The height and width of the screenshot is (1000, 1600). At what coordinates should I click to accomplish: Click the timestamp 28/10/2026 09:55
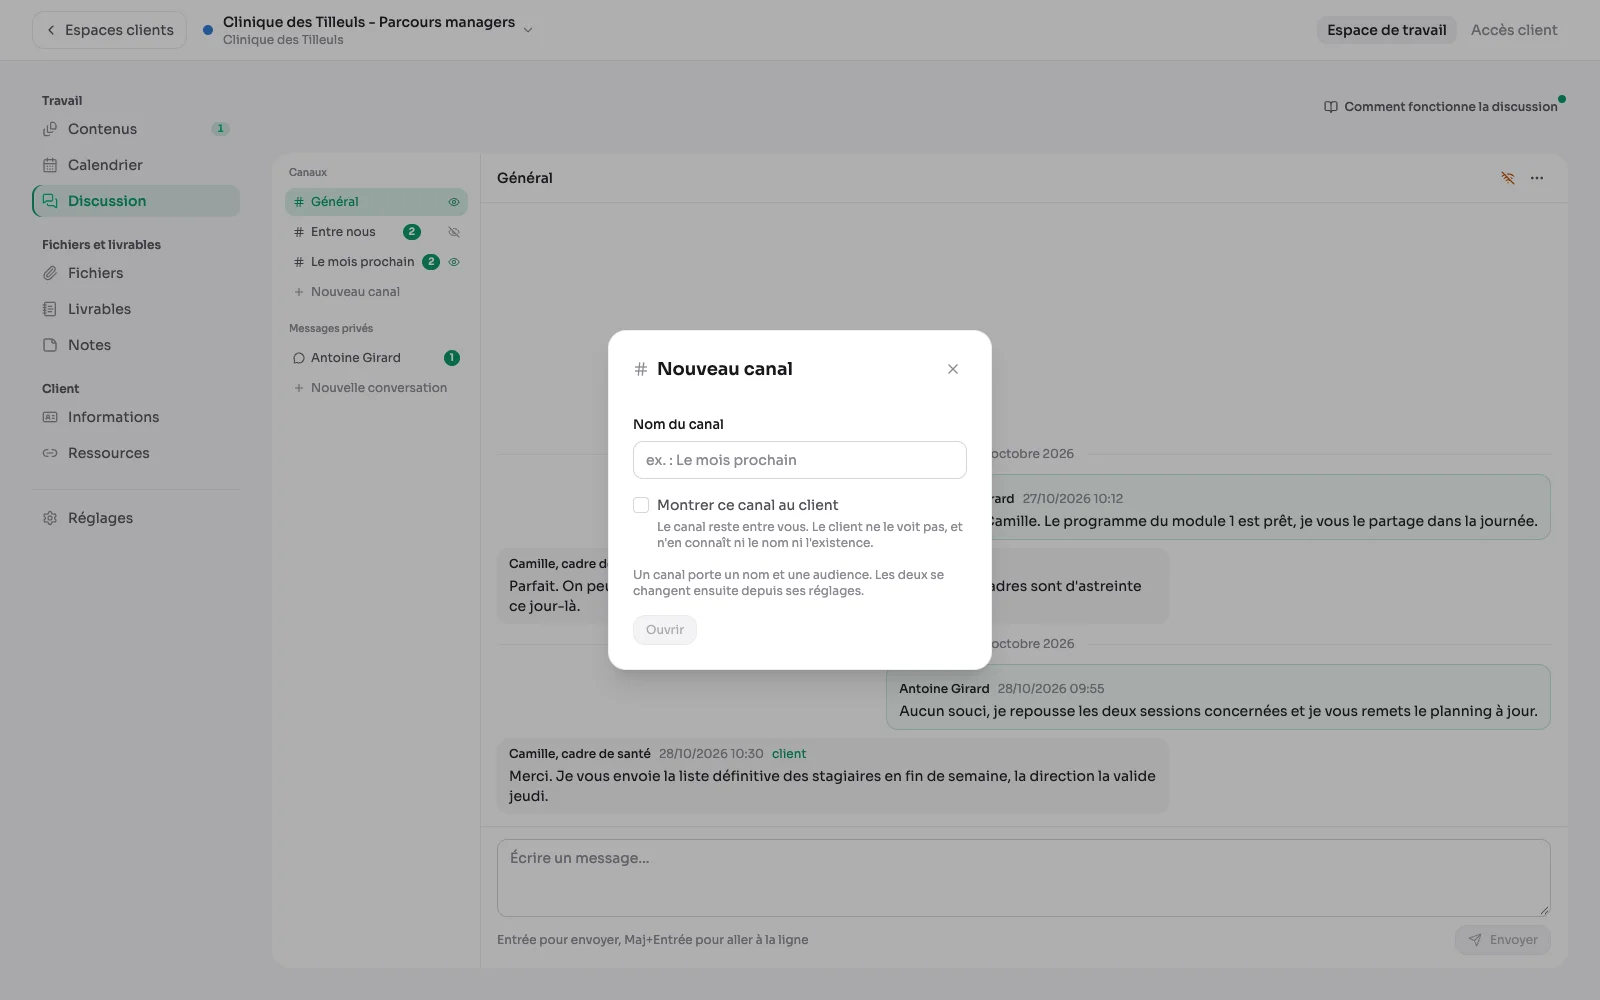click(1051, 689)
